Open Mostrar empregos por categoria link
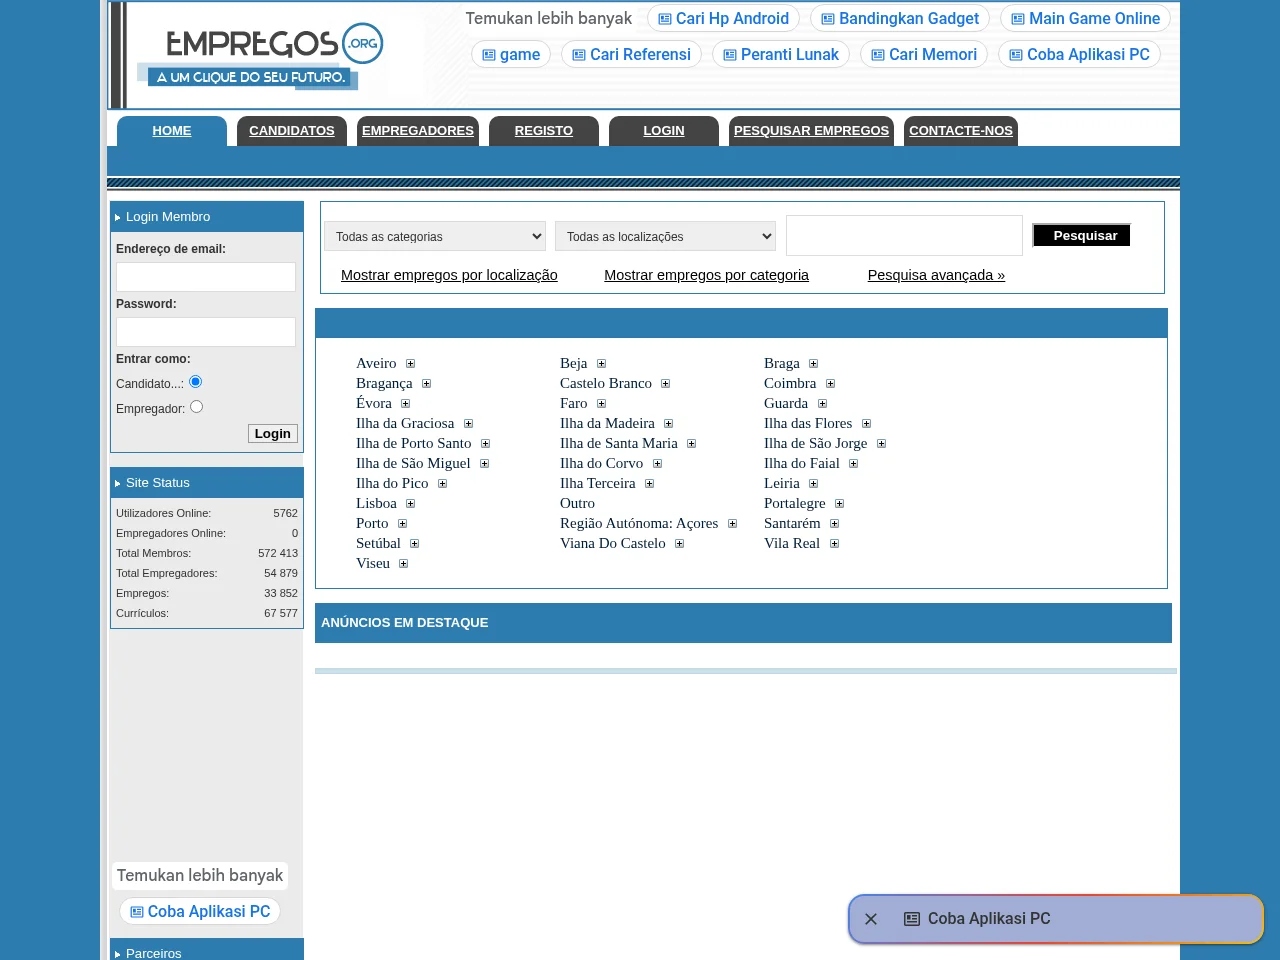This screenshot has height=960, width=1280. 706,275
